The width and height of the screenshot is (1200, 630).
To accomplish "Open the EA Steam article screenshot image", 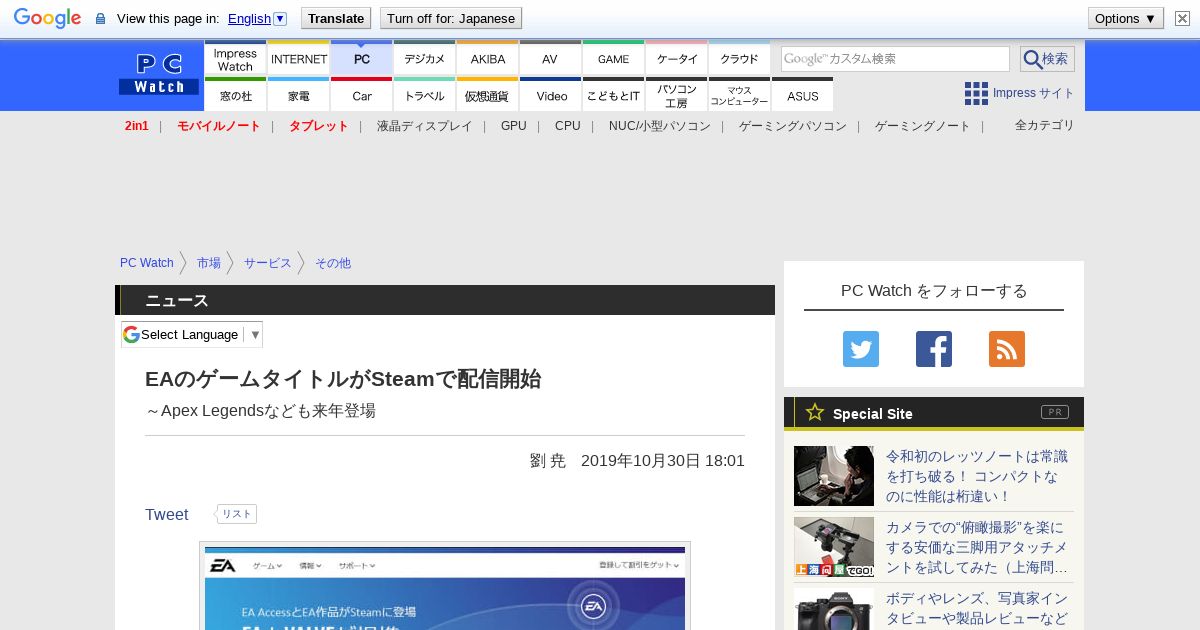I will [445, 586].
